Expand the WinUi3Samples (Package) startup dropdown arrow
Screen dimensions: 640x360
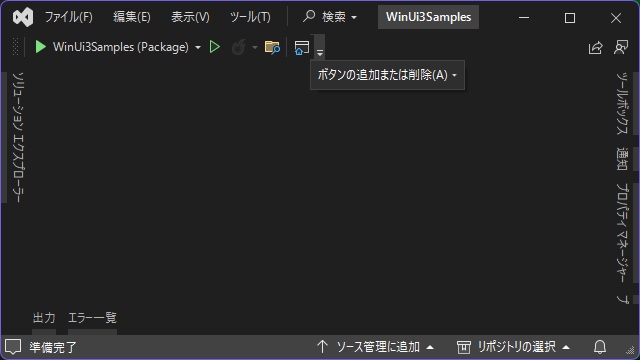click(198, 47)
